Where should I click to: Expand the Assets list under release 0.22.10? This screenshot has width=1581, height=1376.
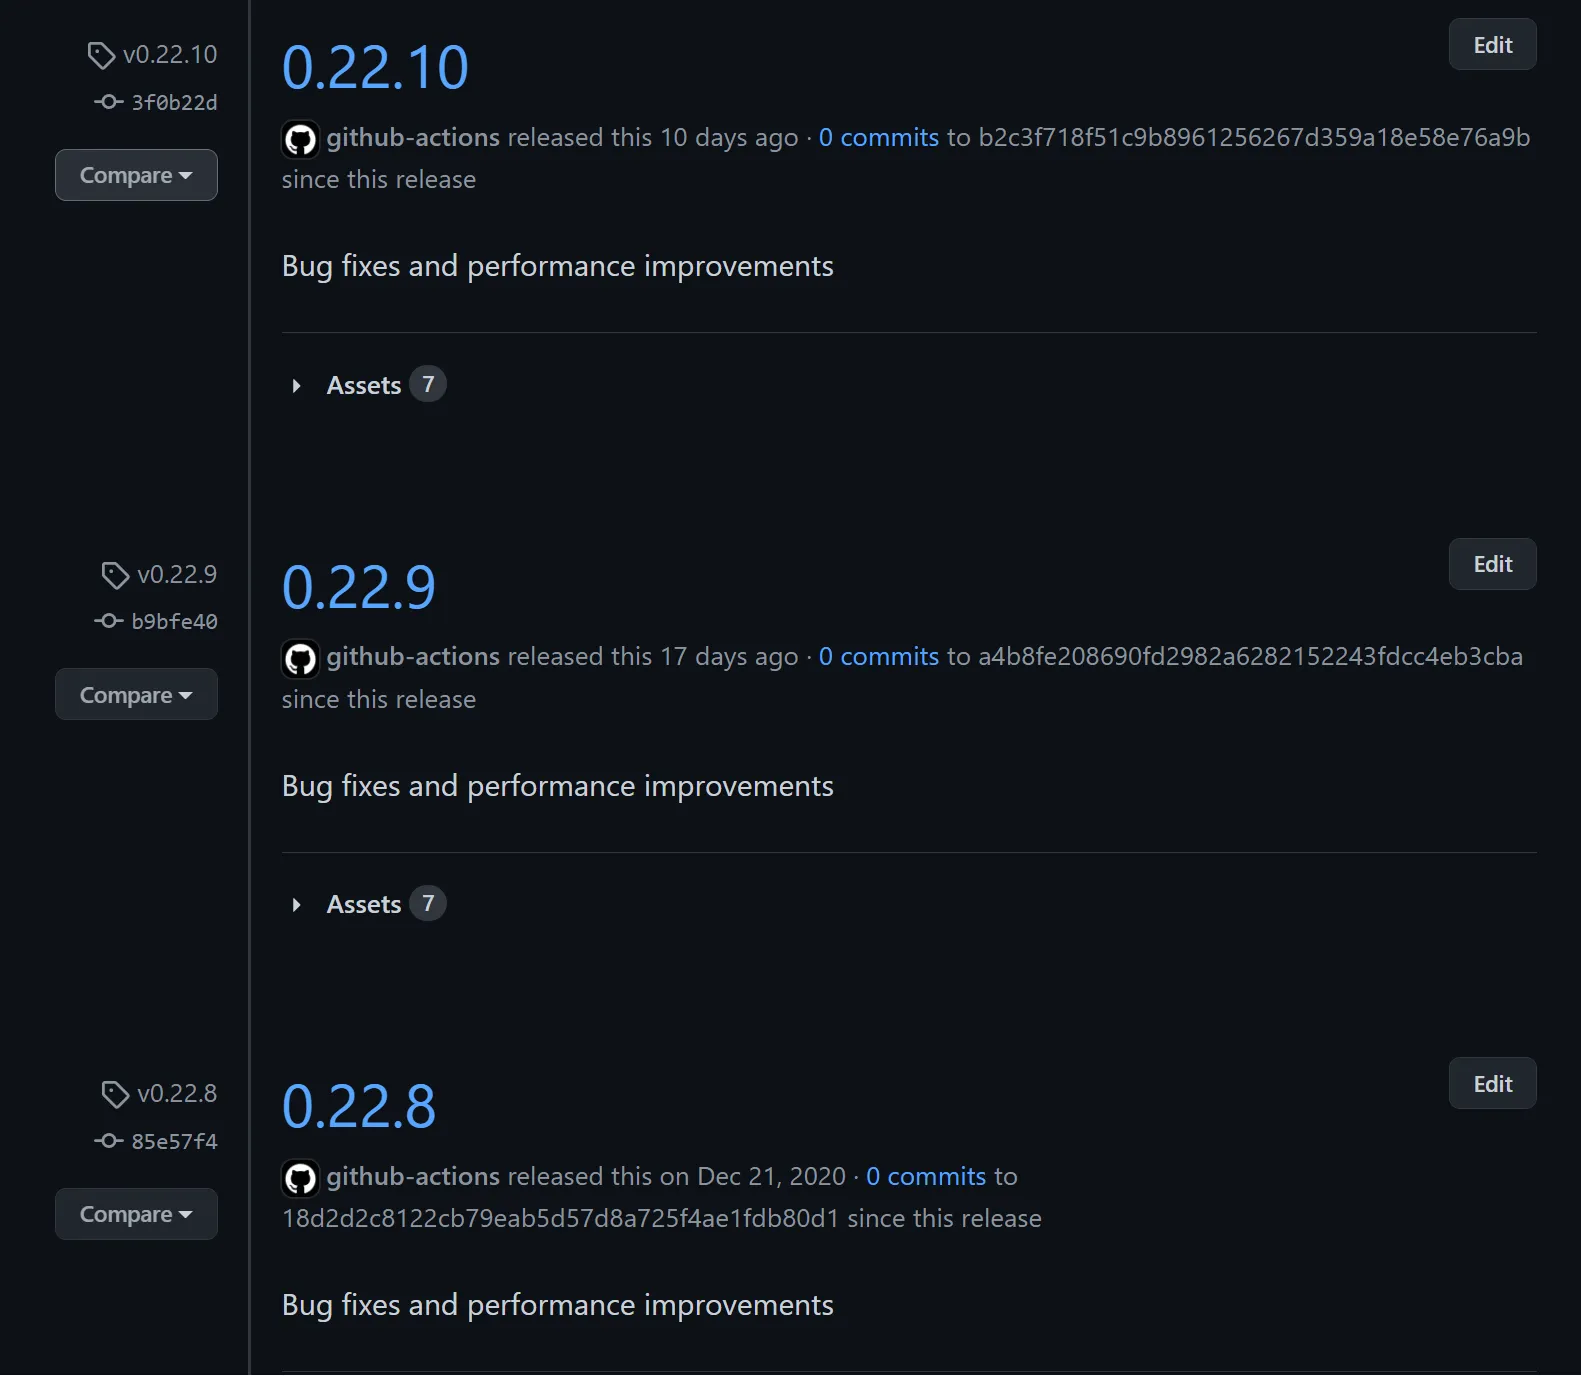[x=363, y=385]
